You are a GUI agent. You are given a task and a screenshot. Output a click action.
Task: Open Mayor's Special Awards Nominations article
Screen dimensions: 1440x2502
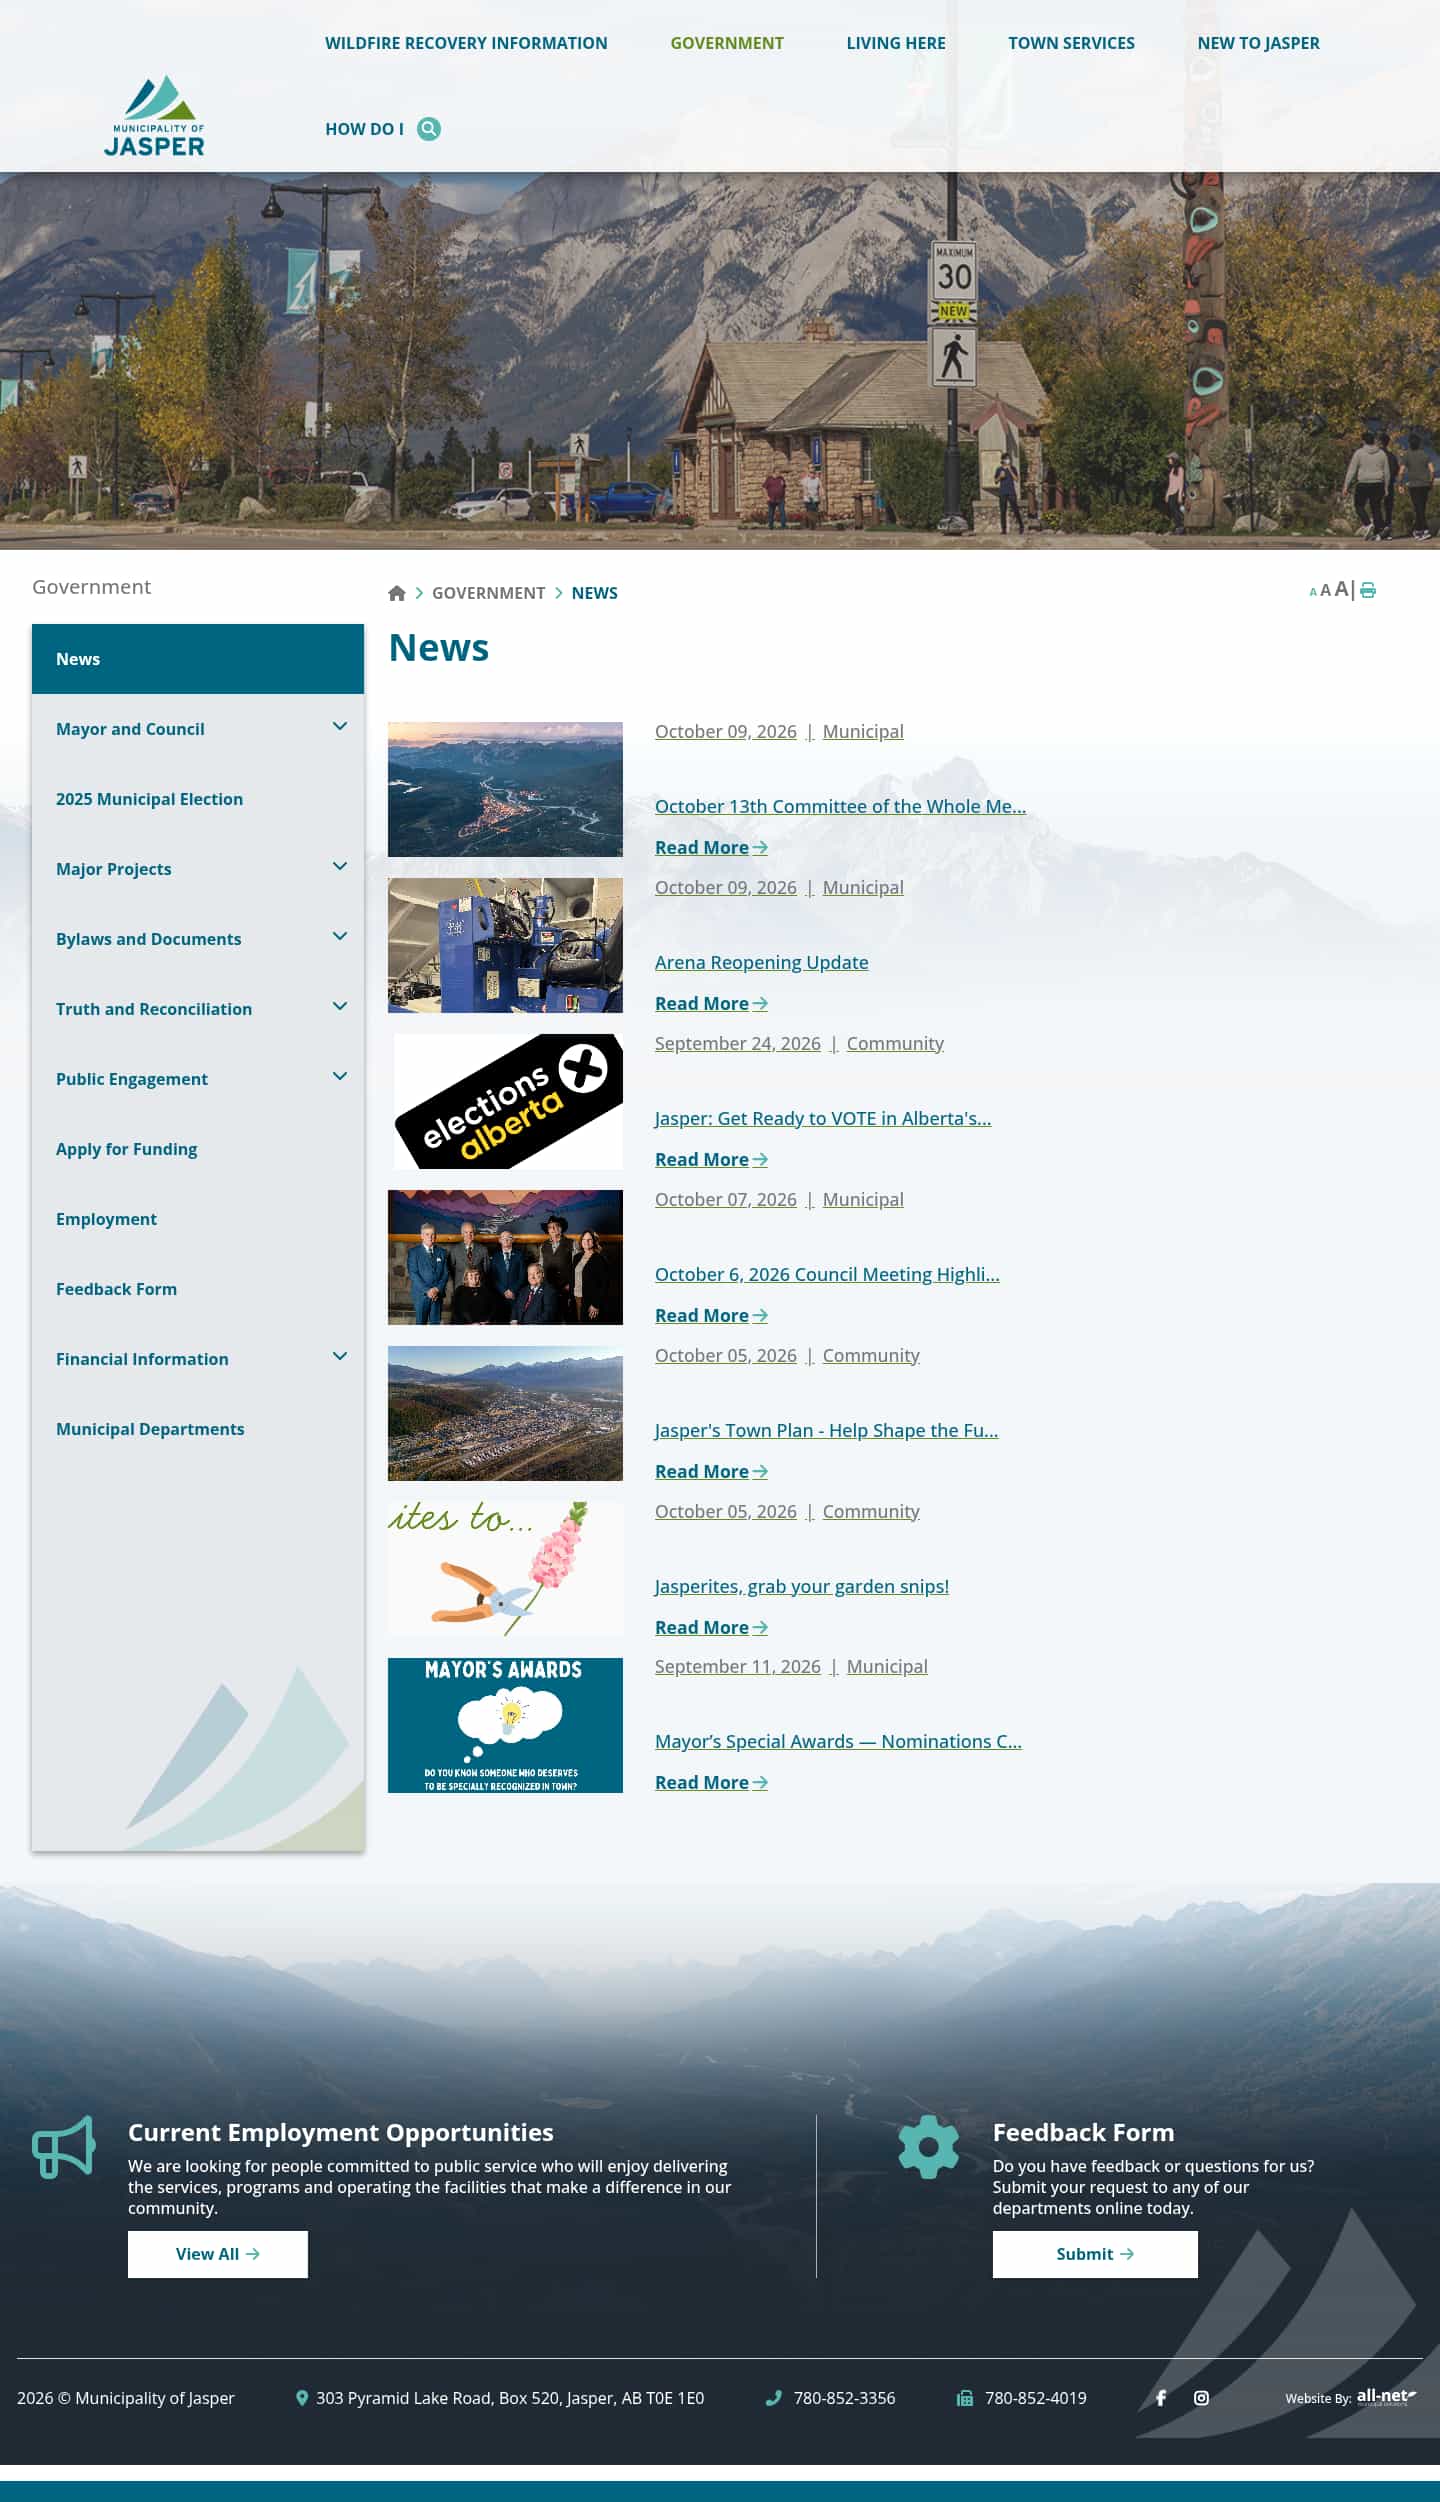(838, 1741)
